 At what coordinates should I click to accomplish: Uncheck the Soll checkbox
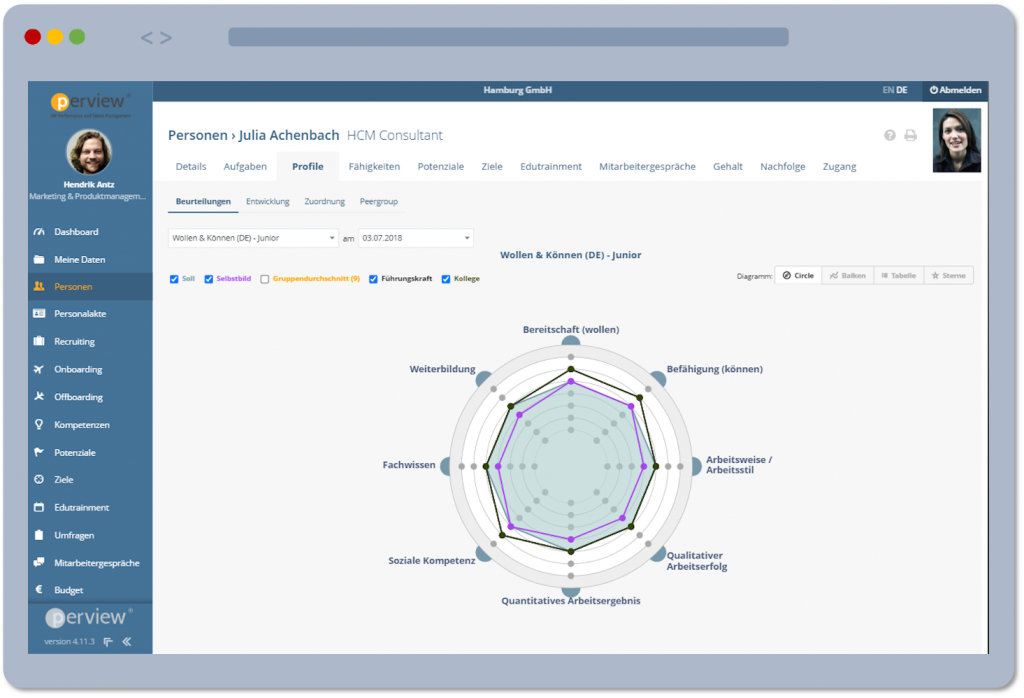coord(174,279)
